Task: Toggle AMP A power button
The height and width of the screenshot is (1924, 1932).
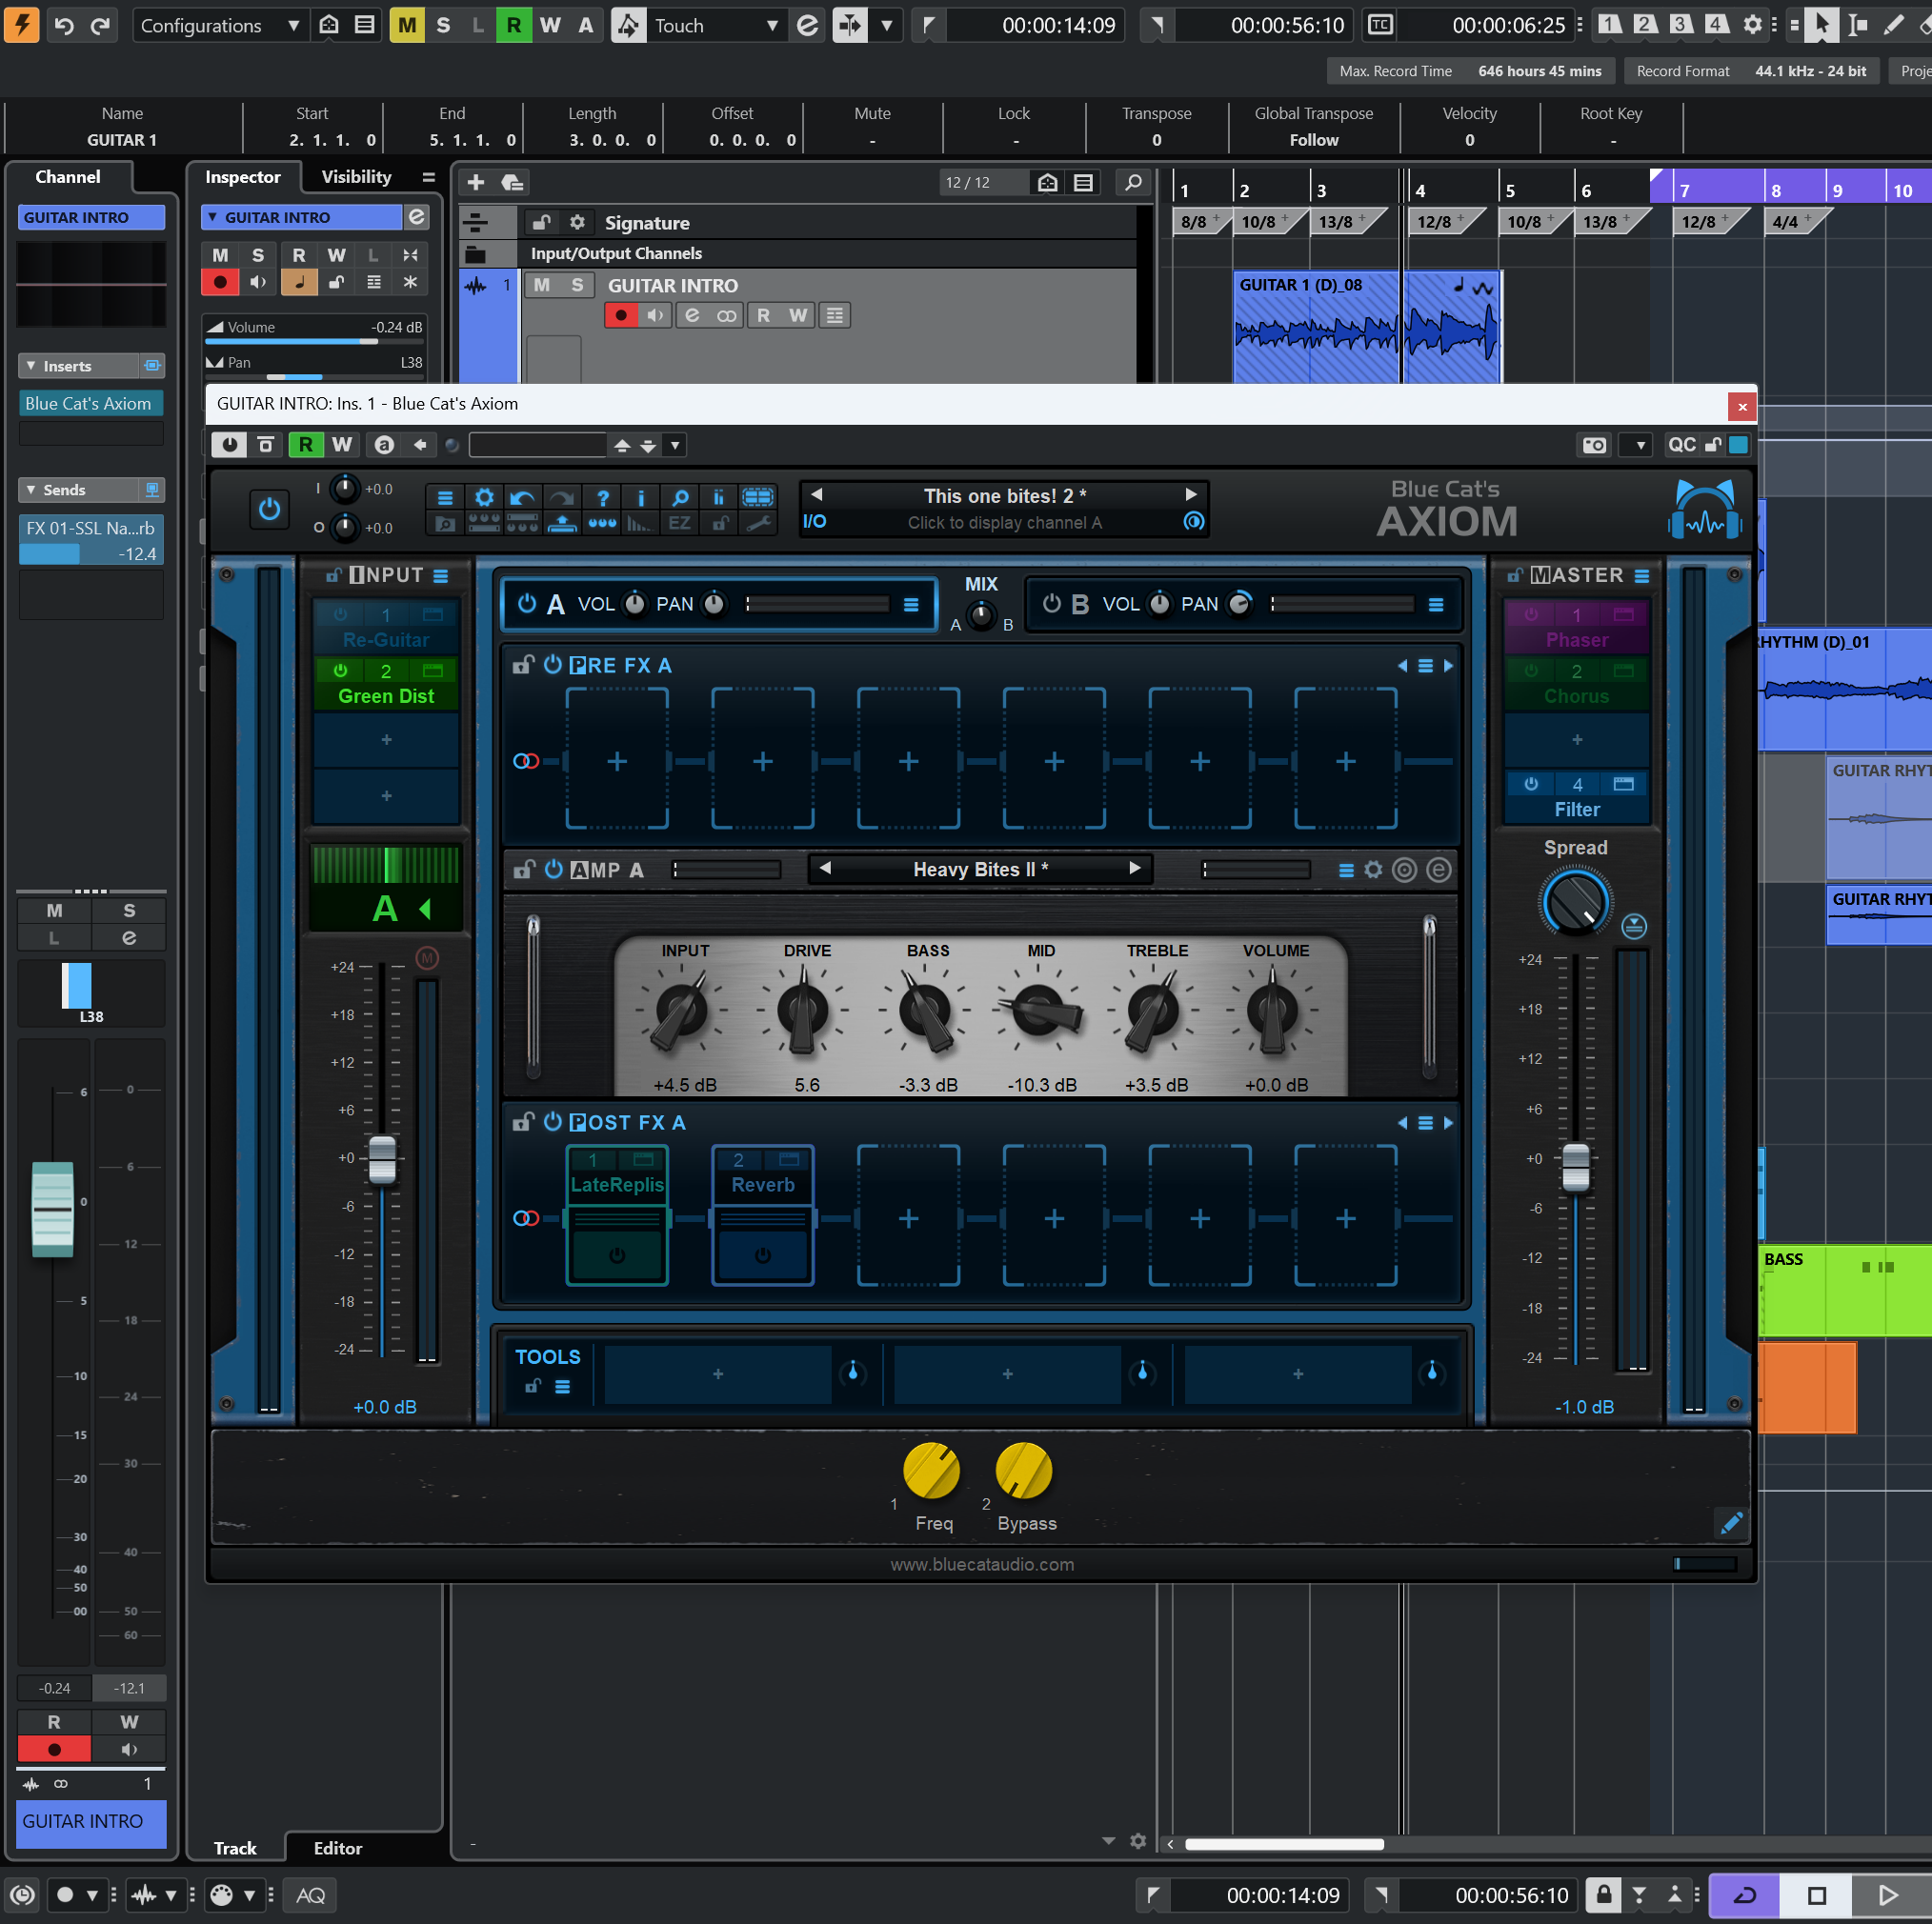Action: point(553,870)
